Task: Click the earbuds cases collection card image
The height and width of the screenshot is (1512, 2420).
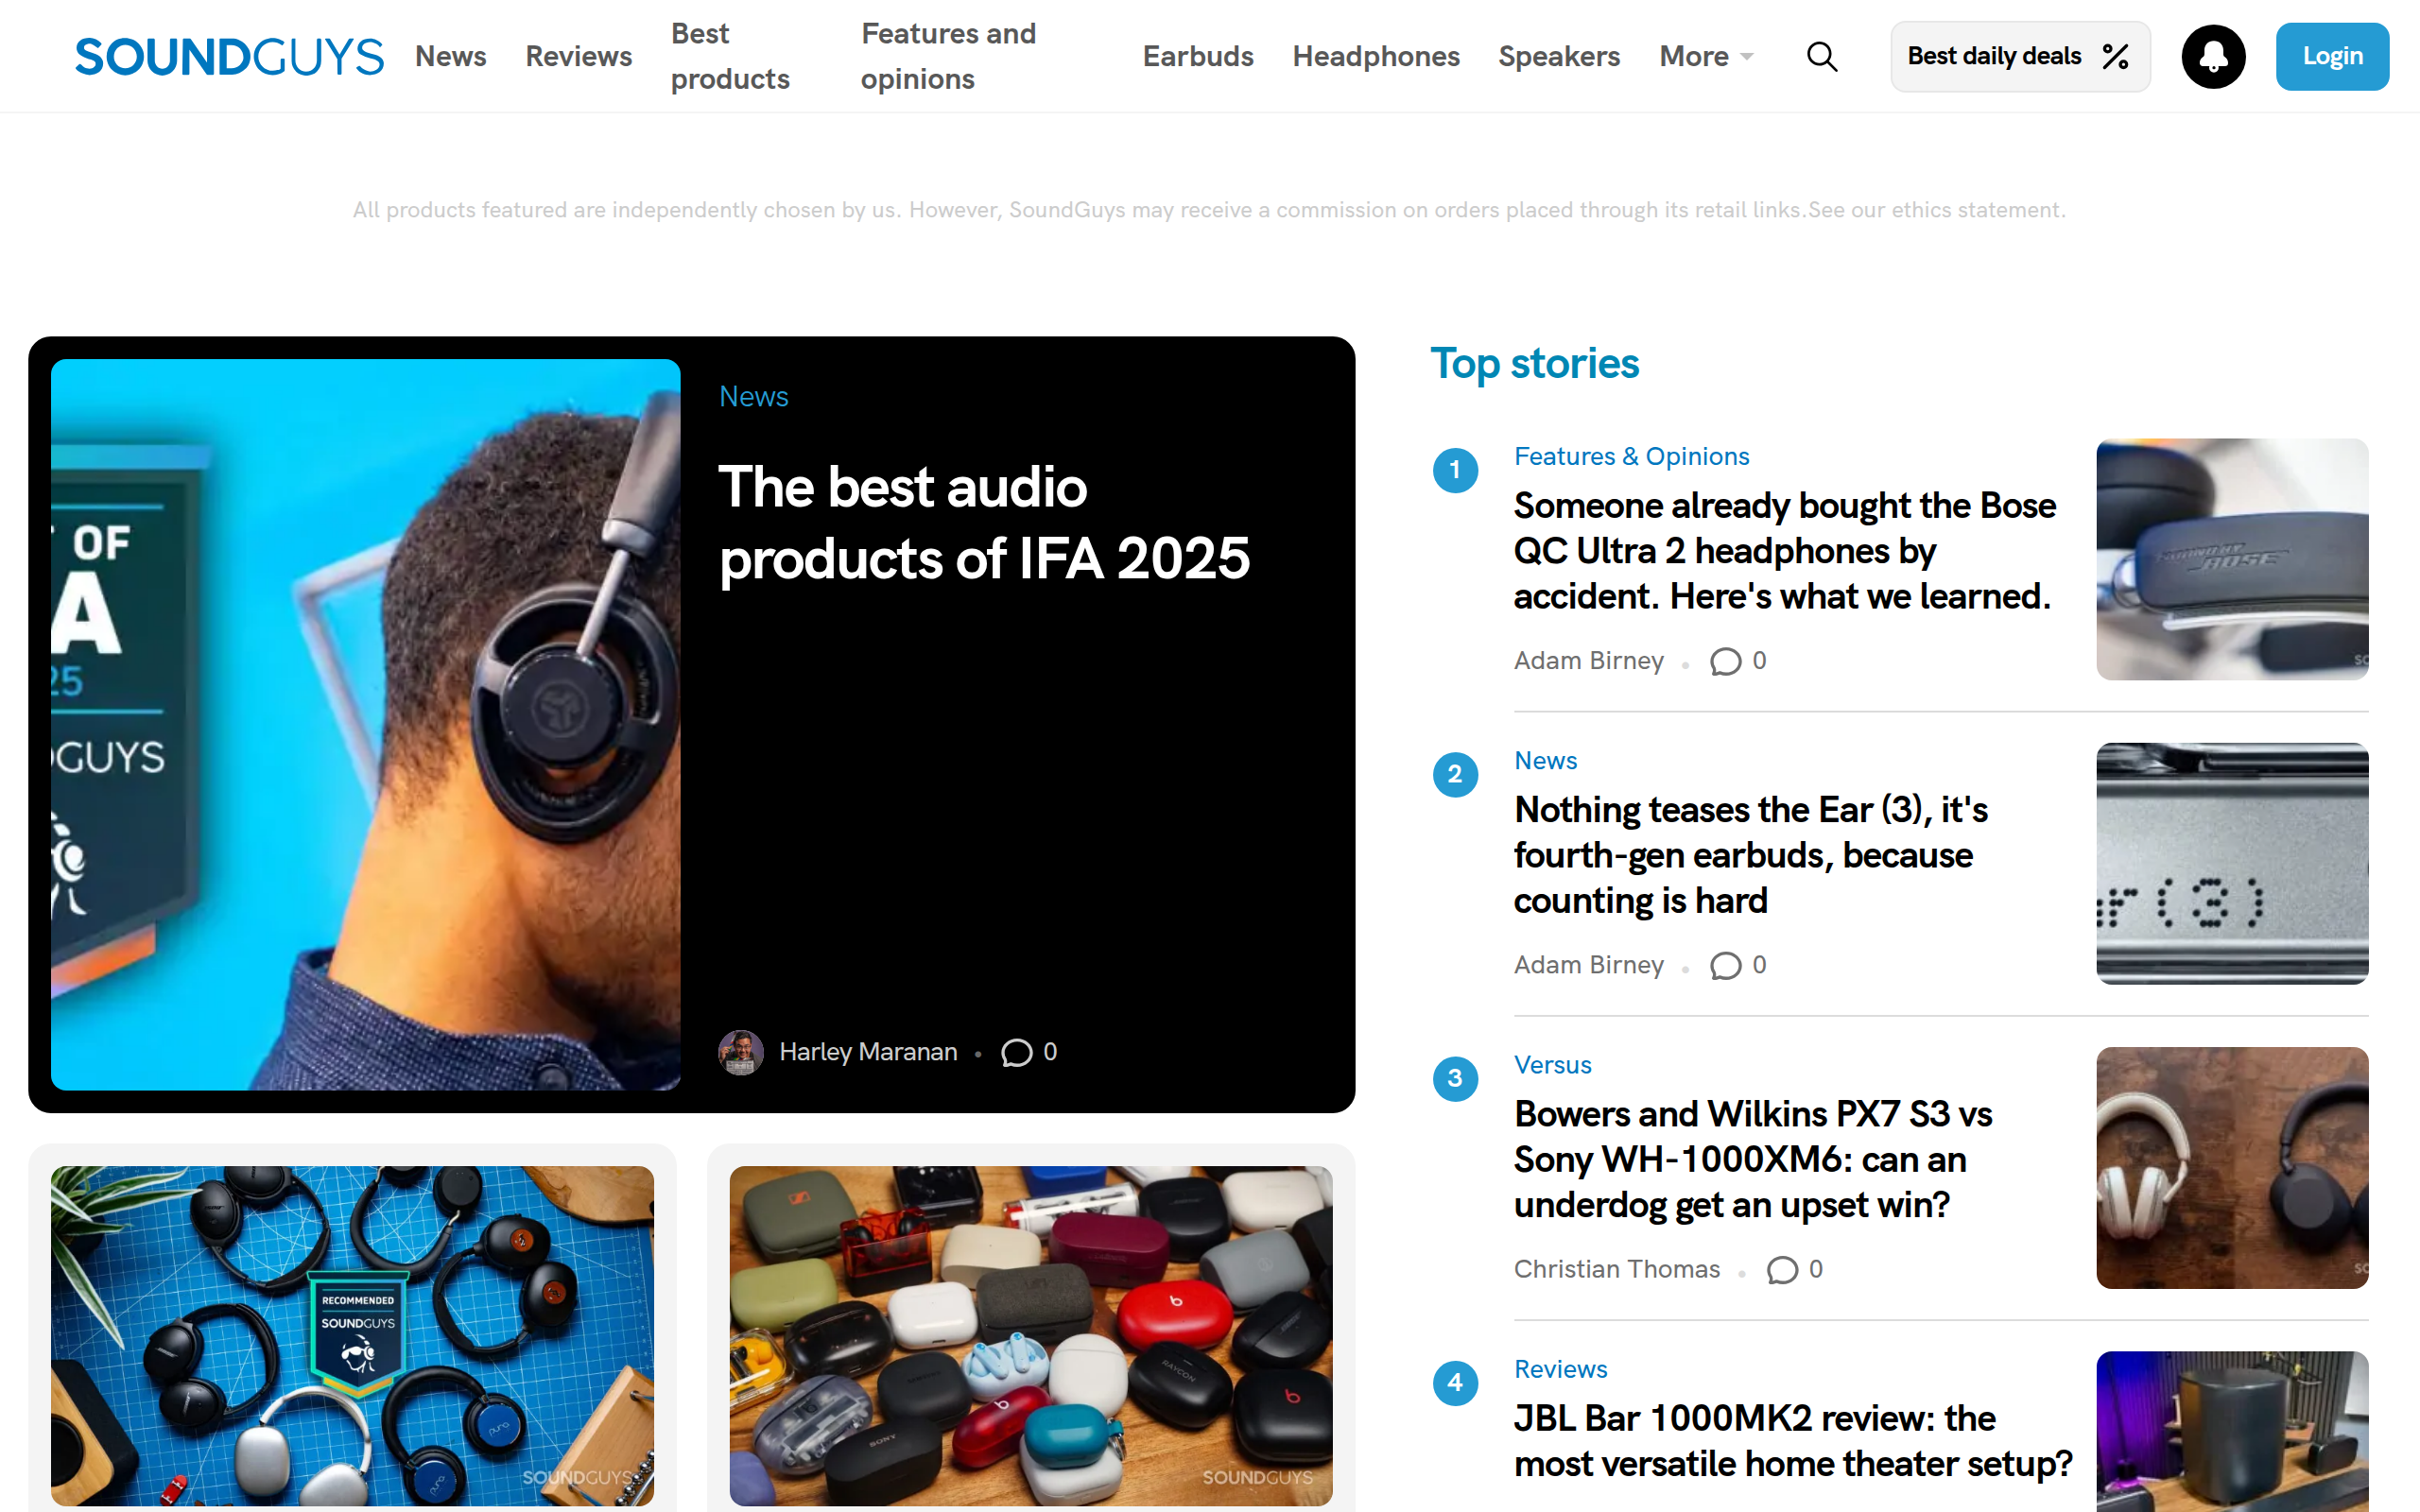Action: [1031, 1336]
